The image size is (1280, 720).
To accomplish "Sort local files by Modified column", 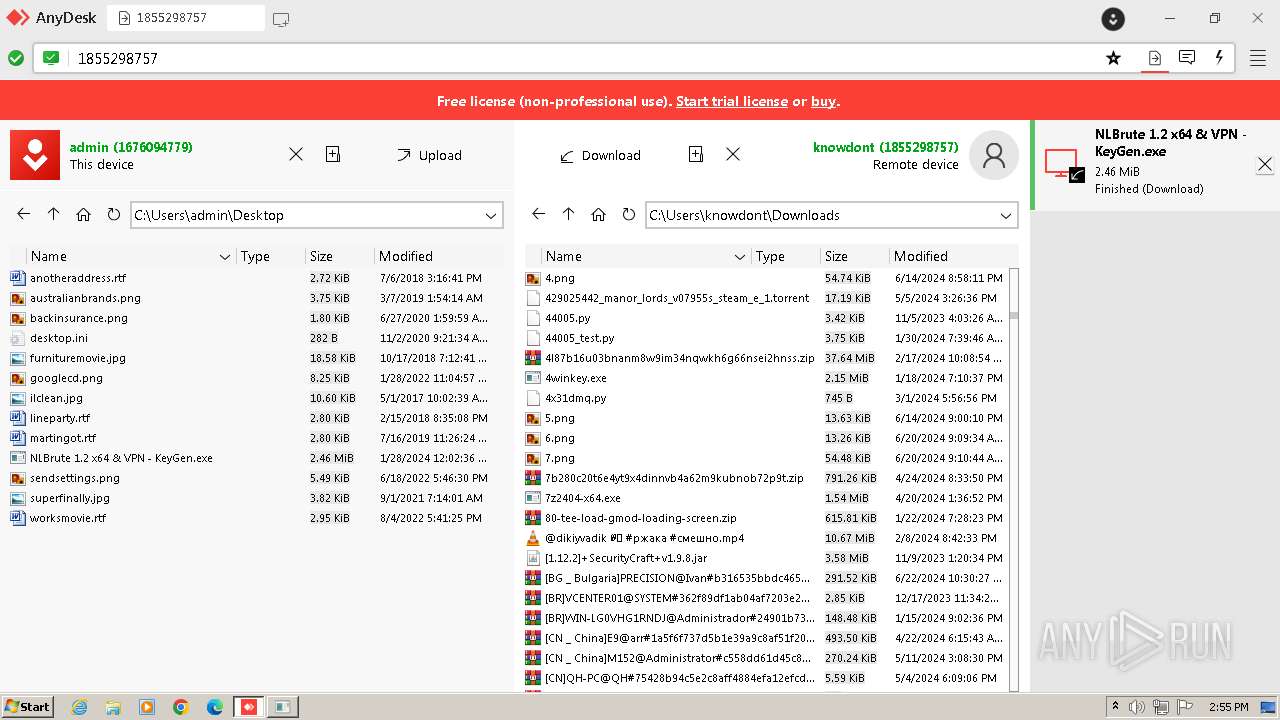I will click(x=439, y=257).
